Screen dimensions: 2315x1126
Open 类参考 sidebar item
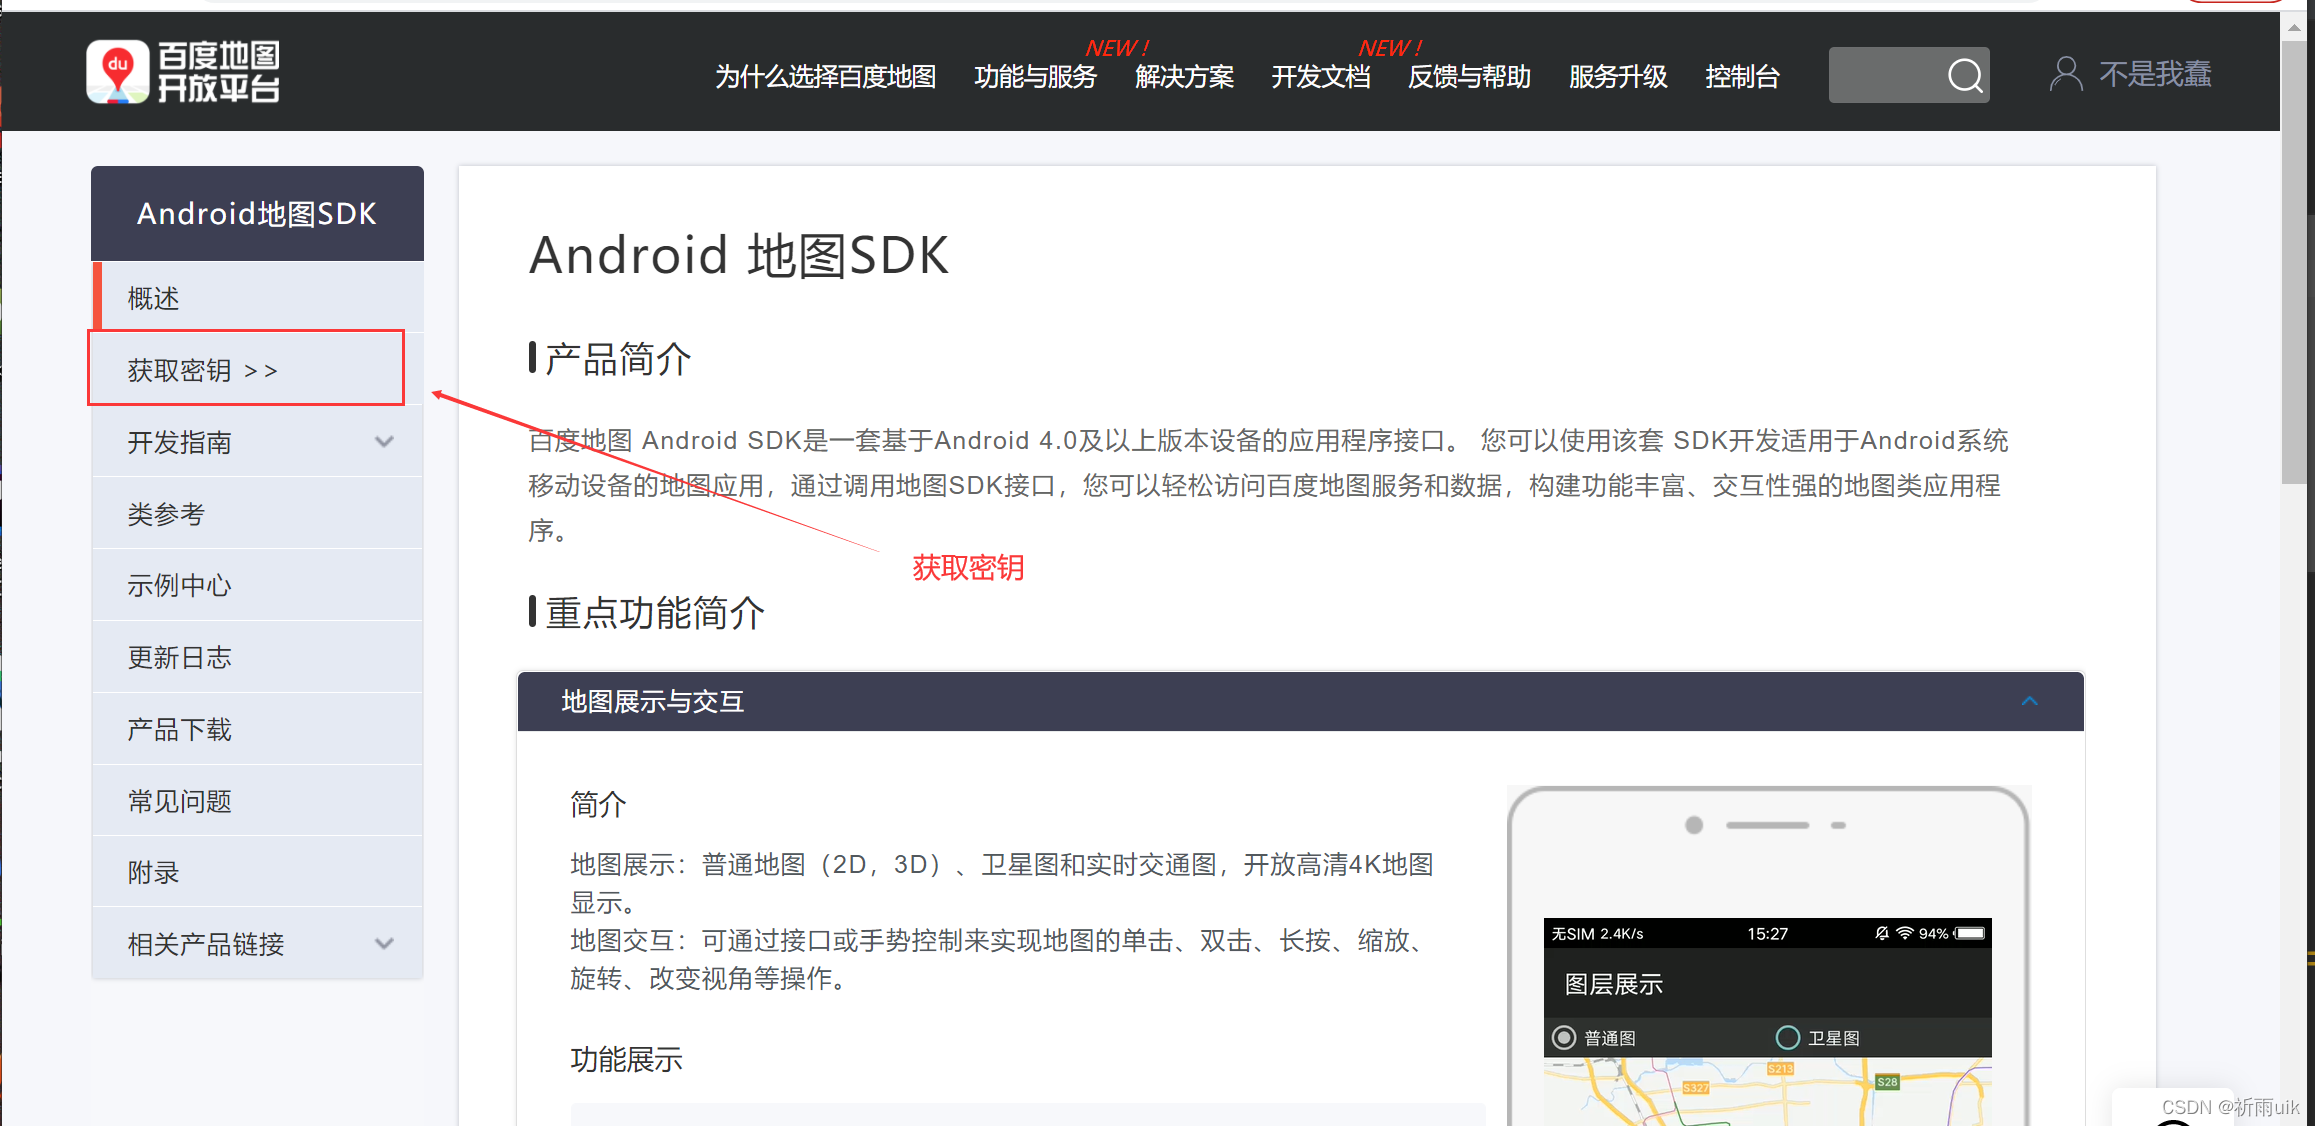click(x=258, y=514)
